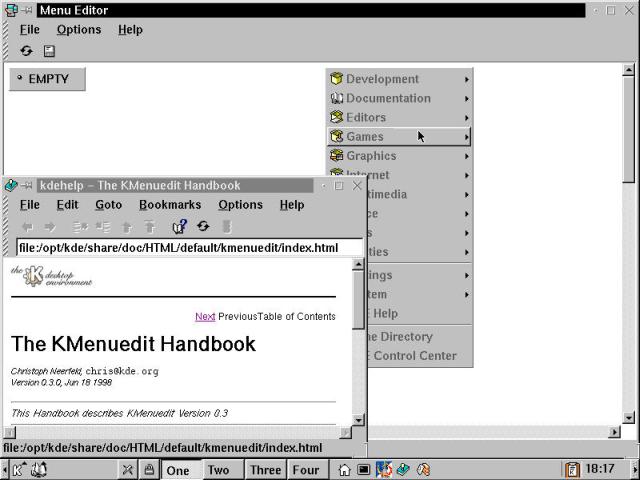Click the EMPTY menu button

(47, 79)
